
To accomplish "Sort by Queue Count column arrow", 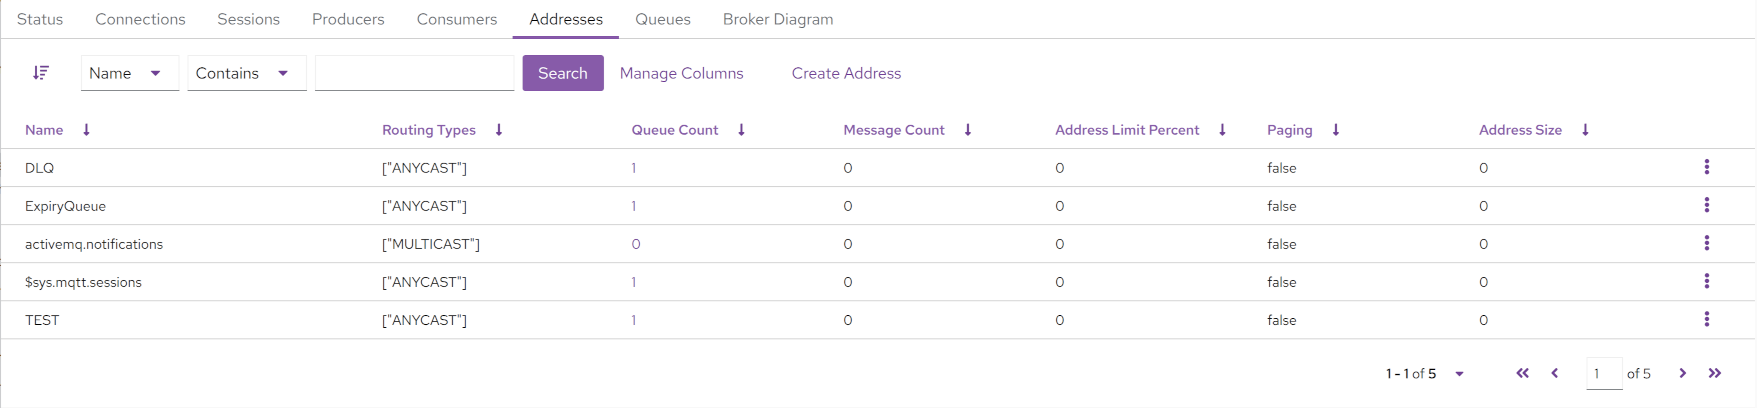I will [x=741, y=130].
